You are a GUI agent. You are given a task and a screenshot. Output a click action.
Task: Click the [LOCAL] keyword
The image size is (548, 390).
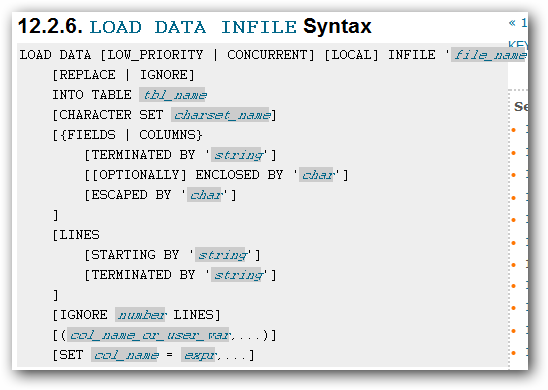pos(352,55)
